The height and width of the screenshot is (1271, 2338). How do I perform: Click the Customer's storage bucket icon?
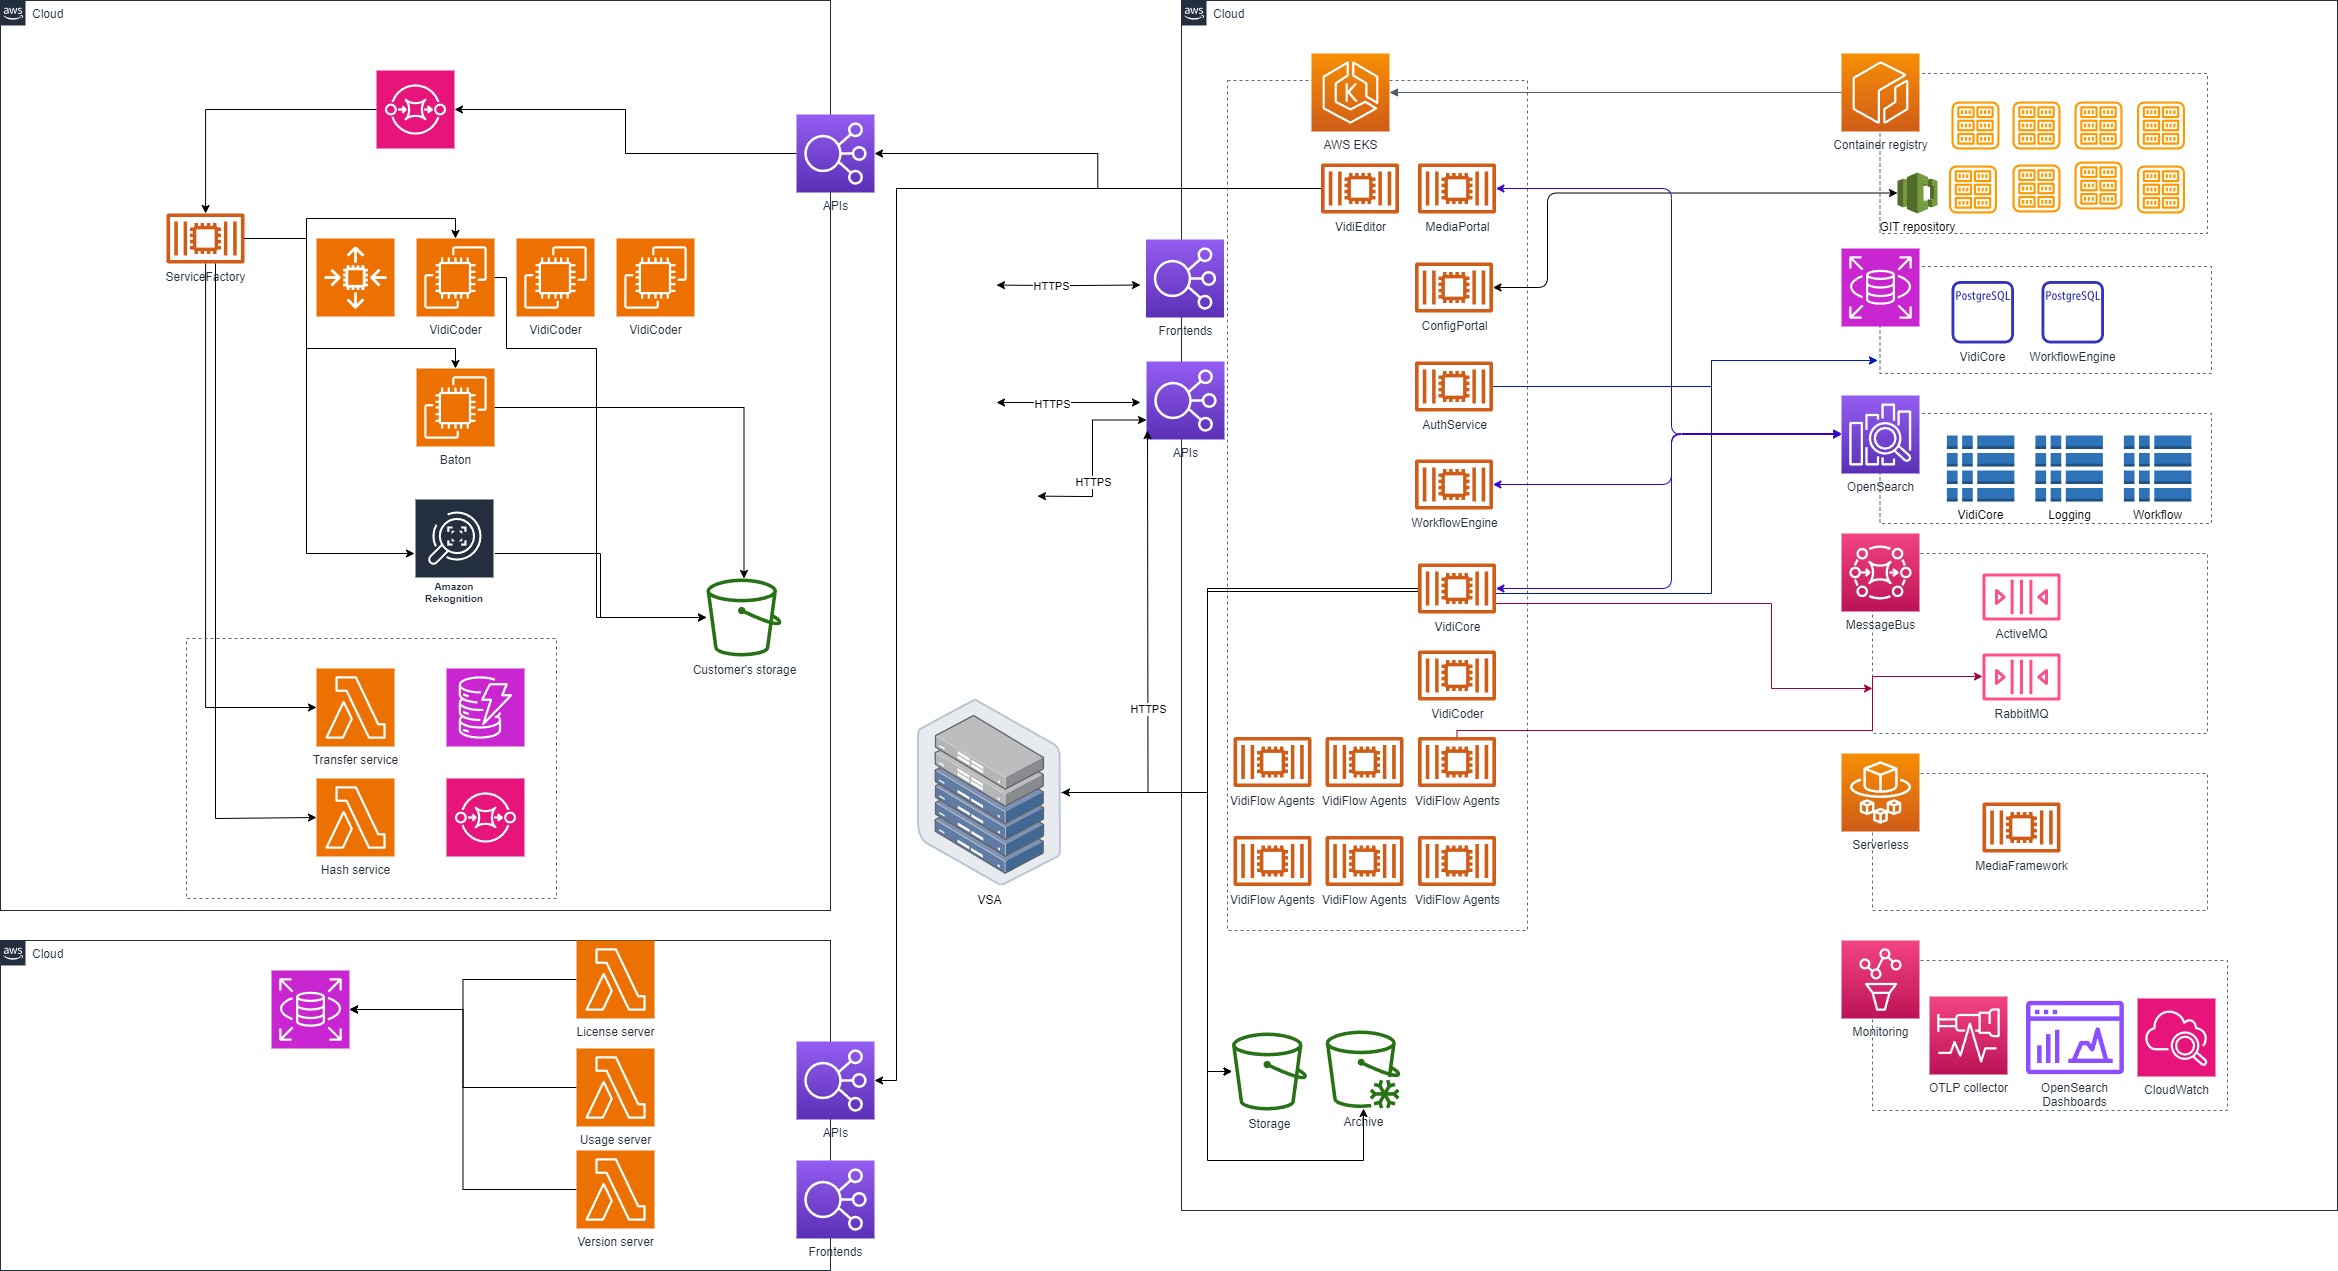coord(744,617)
